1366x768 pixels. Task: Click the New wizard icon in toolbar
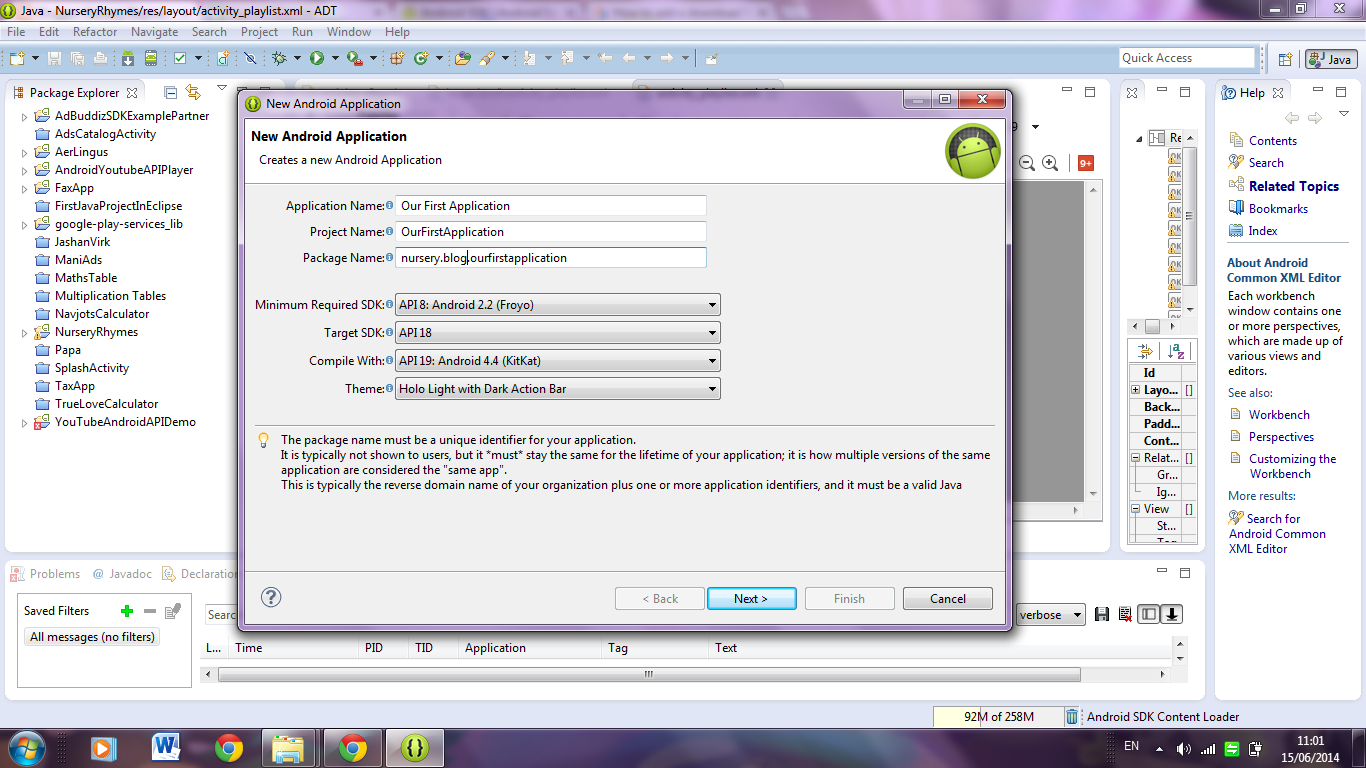point(17,58)
